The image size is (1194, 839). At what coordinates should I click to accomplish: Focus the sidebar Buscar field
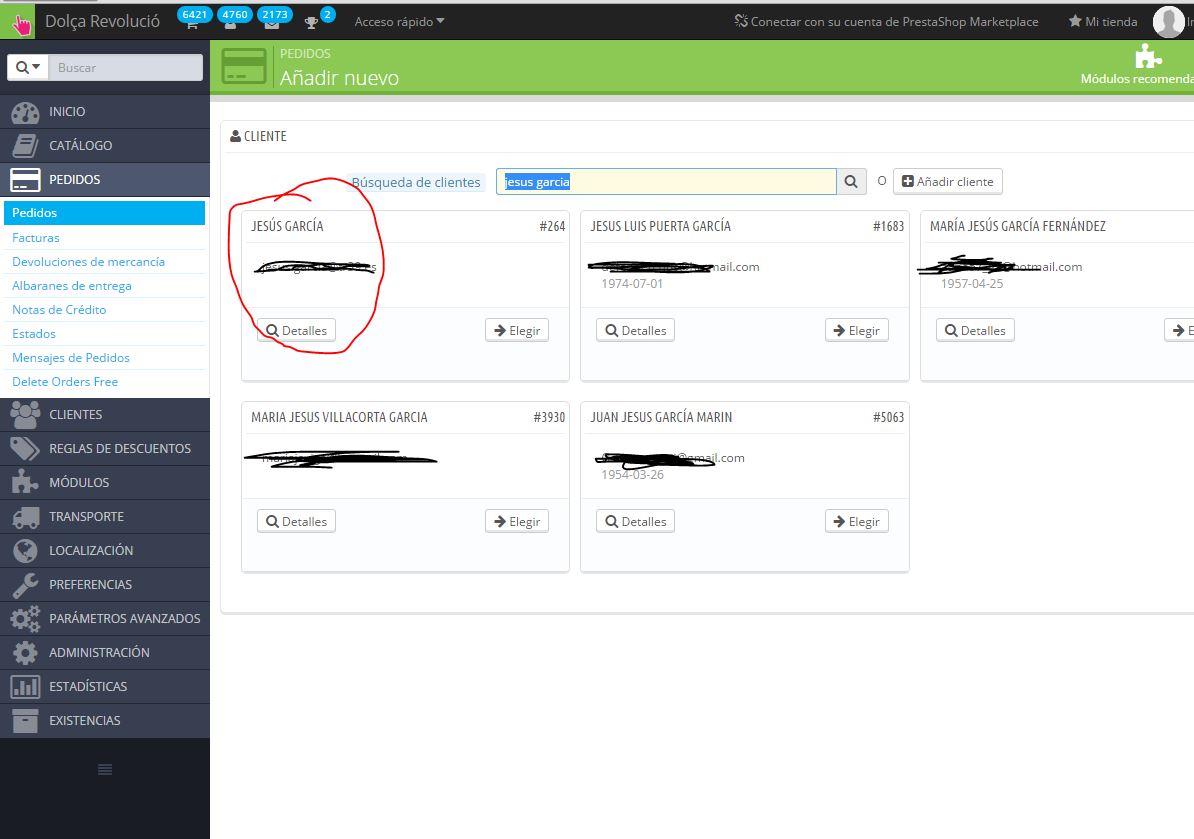(126, 67)
